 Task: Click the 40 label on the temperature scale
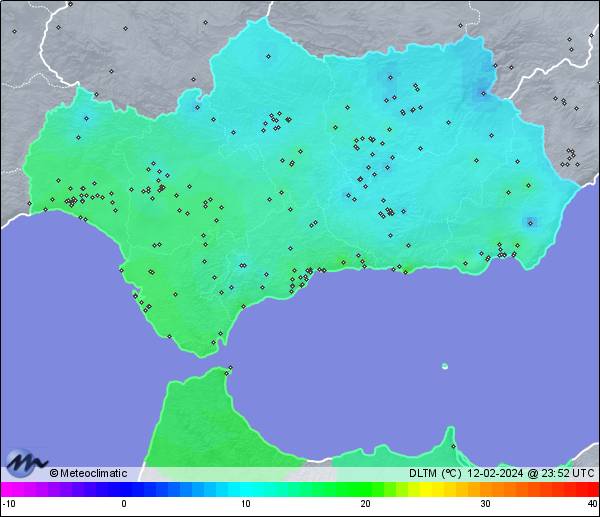[592, 503]
